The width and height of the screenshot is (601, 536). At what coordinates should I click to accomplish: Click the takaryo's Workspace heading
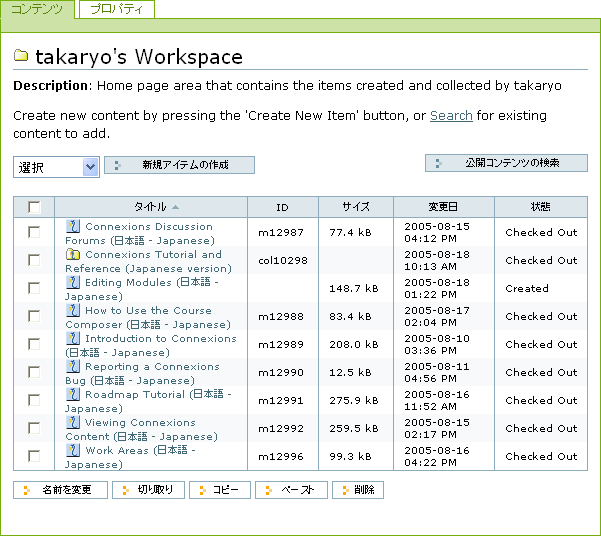[139, 57]
